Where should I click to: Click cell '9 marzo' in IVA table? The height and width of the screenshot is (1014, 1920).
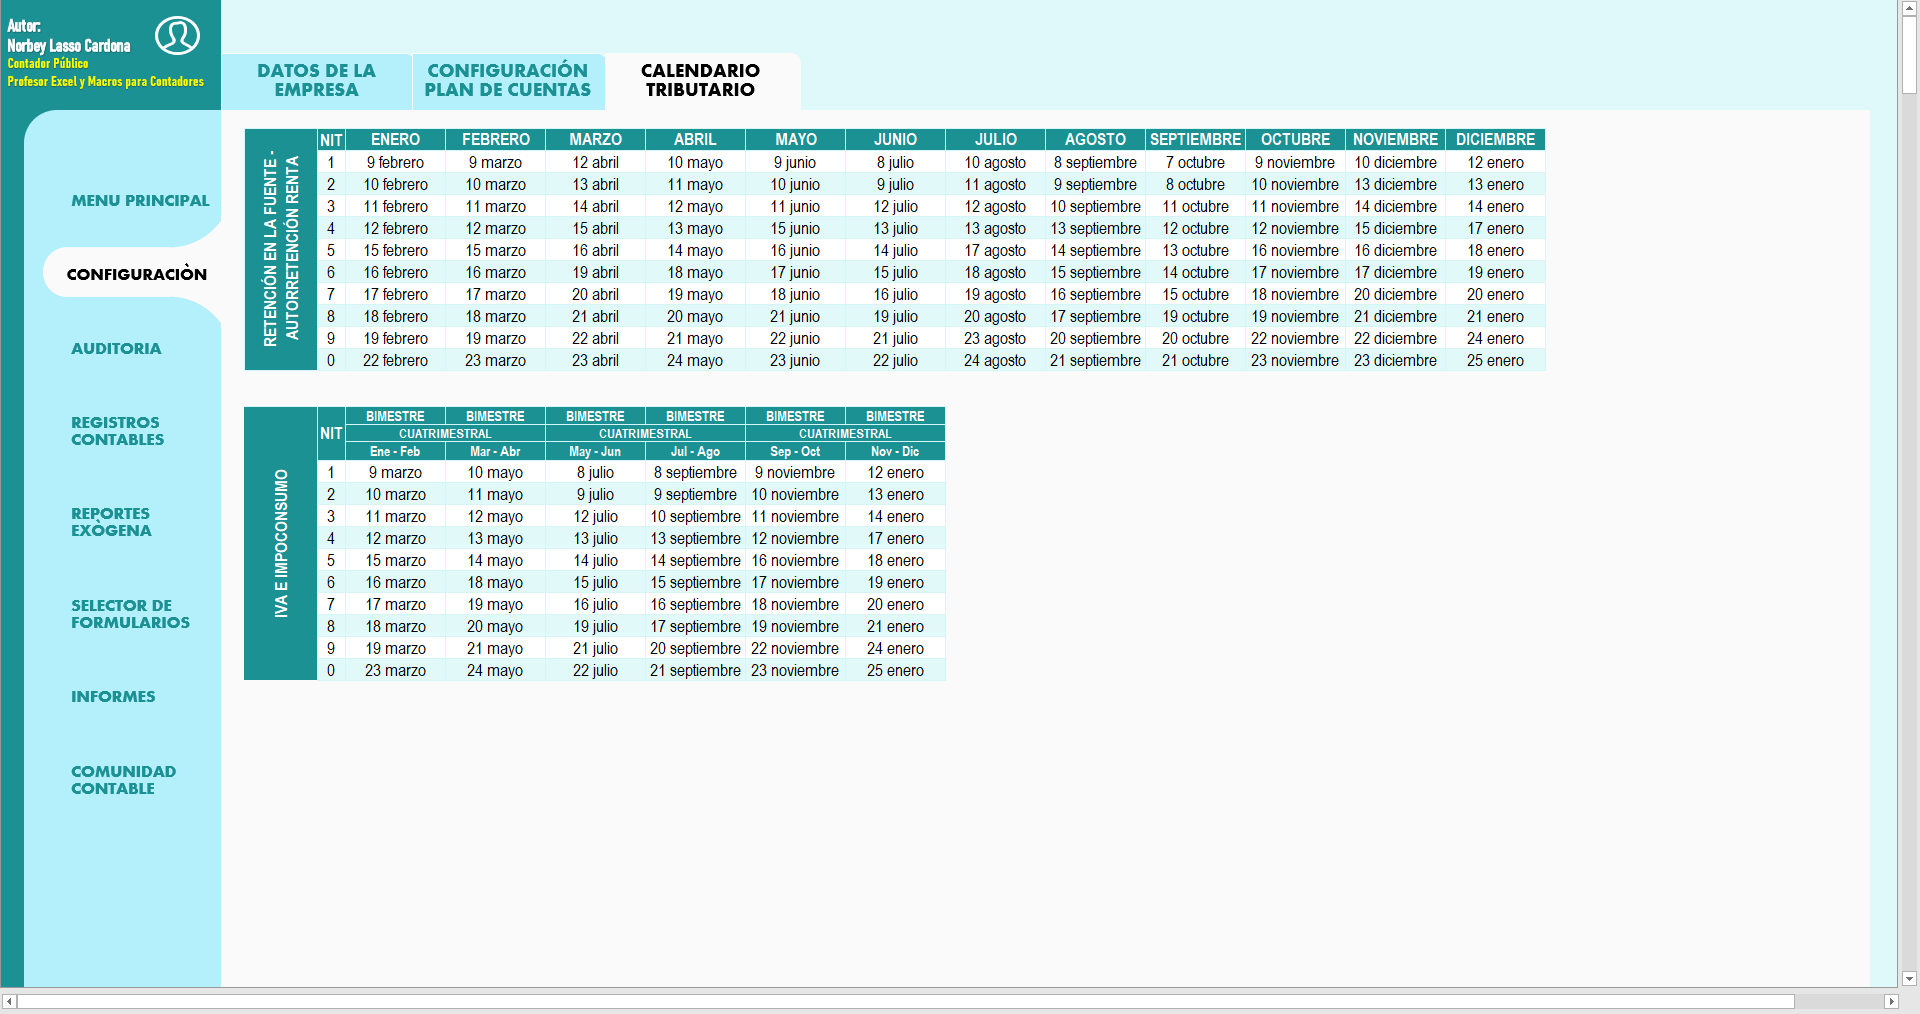click(395, 472)
